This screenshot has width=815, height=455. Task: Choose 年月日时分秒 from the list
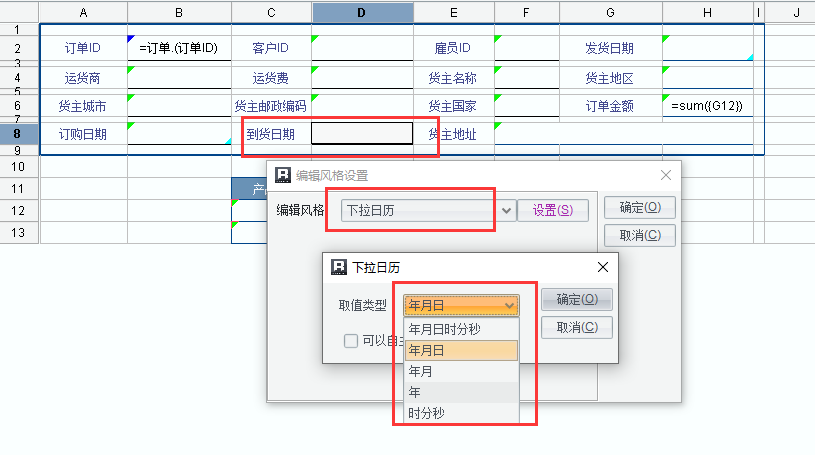click(461, 329)
